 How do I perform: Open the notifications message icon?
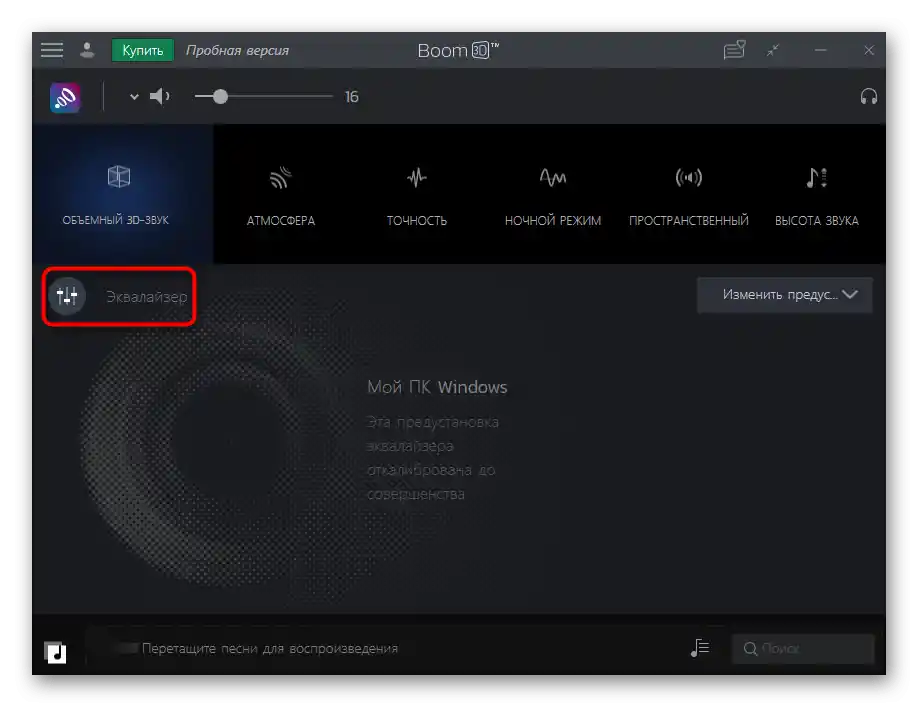pyautogui.click(x=734, y=50)
